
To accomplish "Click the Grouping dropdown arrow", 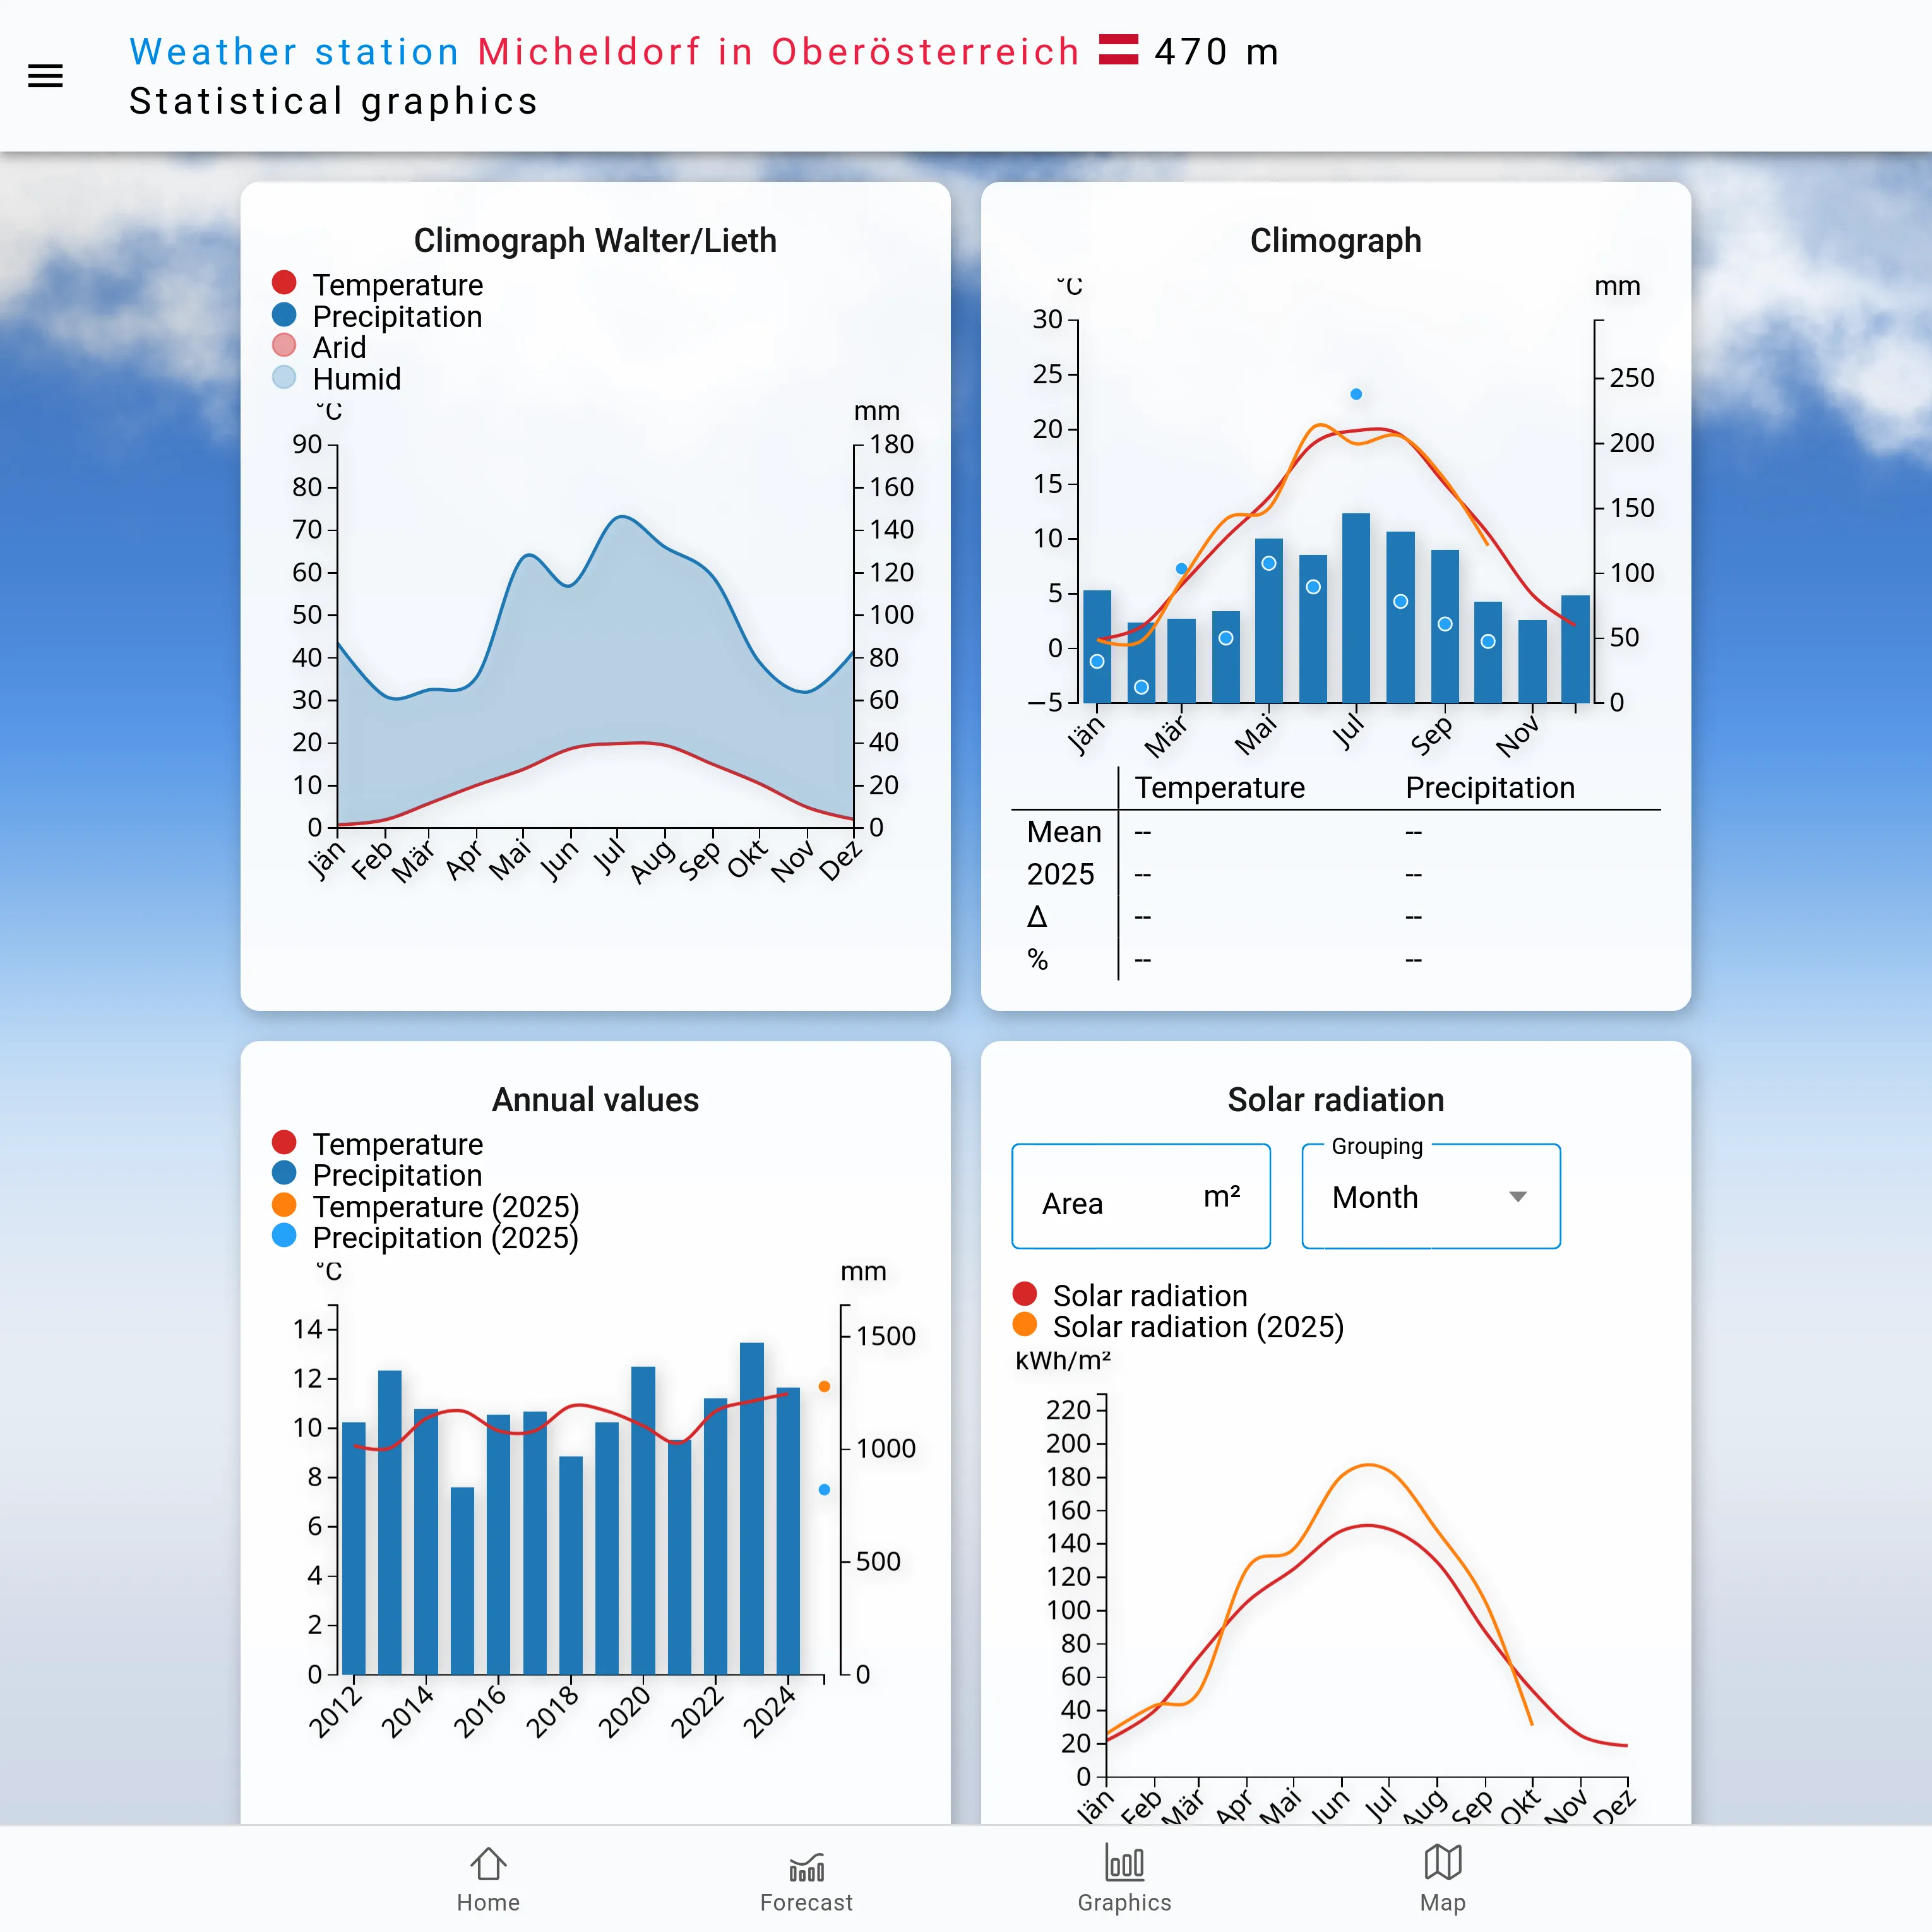I will (x=1517, y=1197).
